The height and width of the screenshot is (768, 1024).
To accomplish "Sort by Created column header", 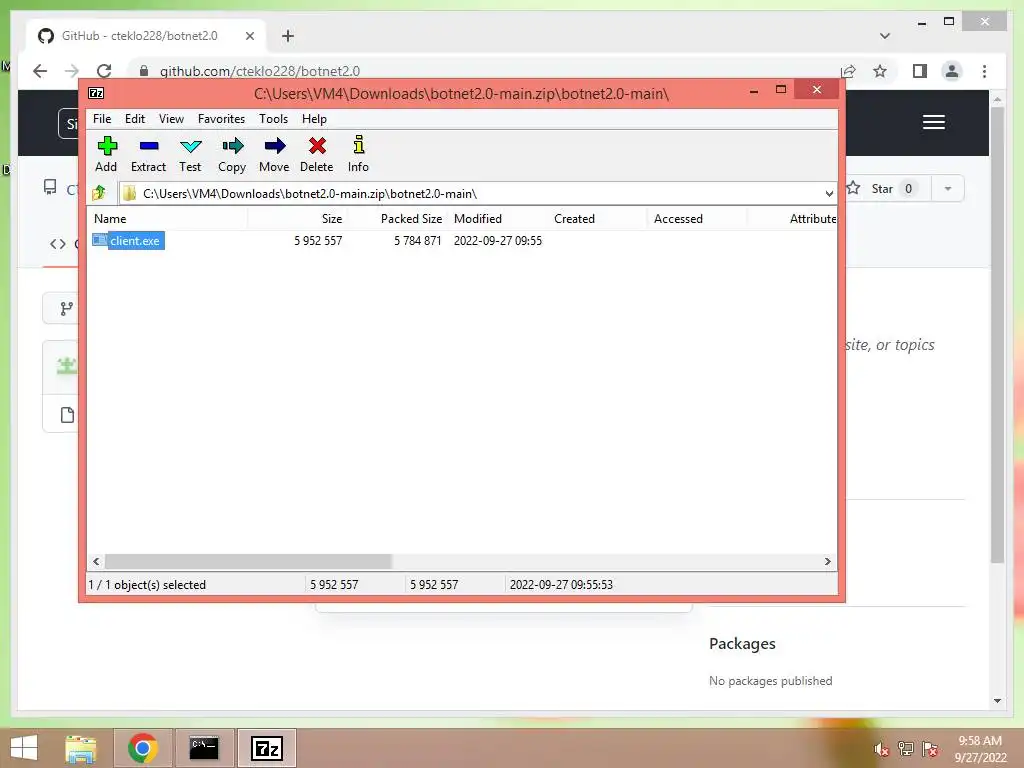I will [597, 219].
